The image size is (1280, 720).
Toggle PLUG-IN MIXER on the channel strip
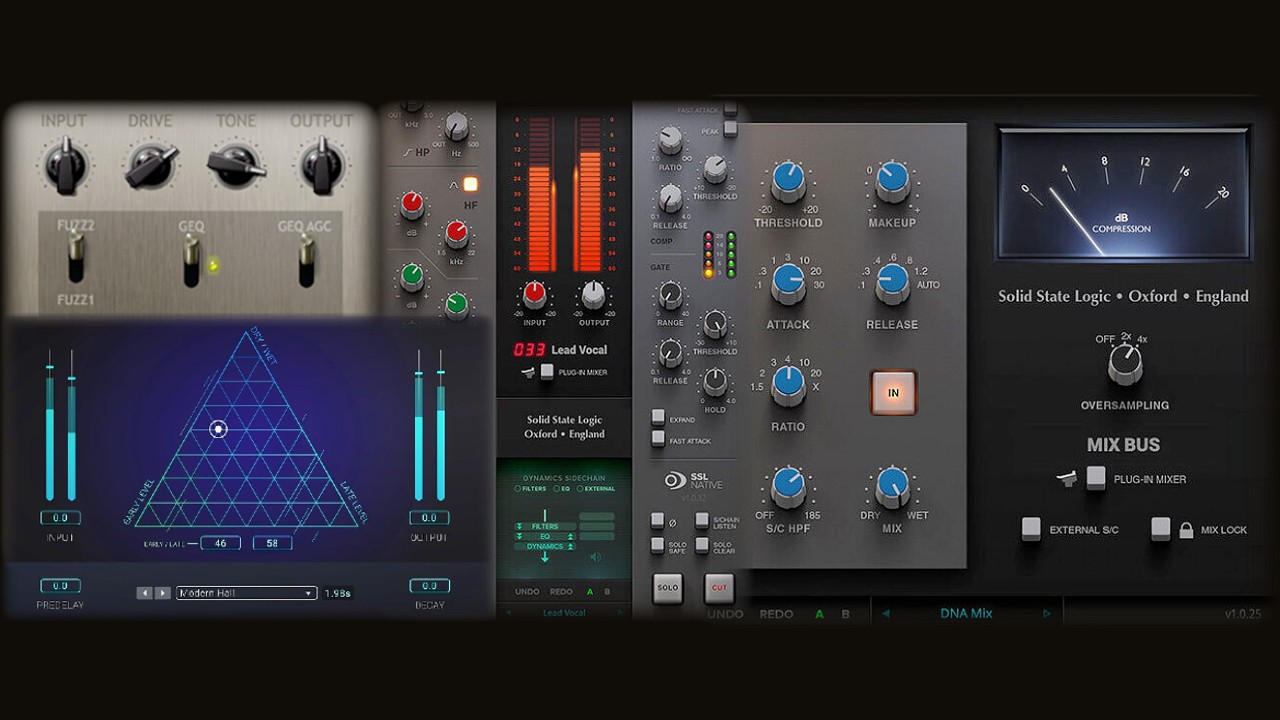point(547,371)
